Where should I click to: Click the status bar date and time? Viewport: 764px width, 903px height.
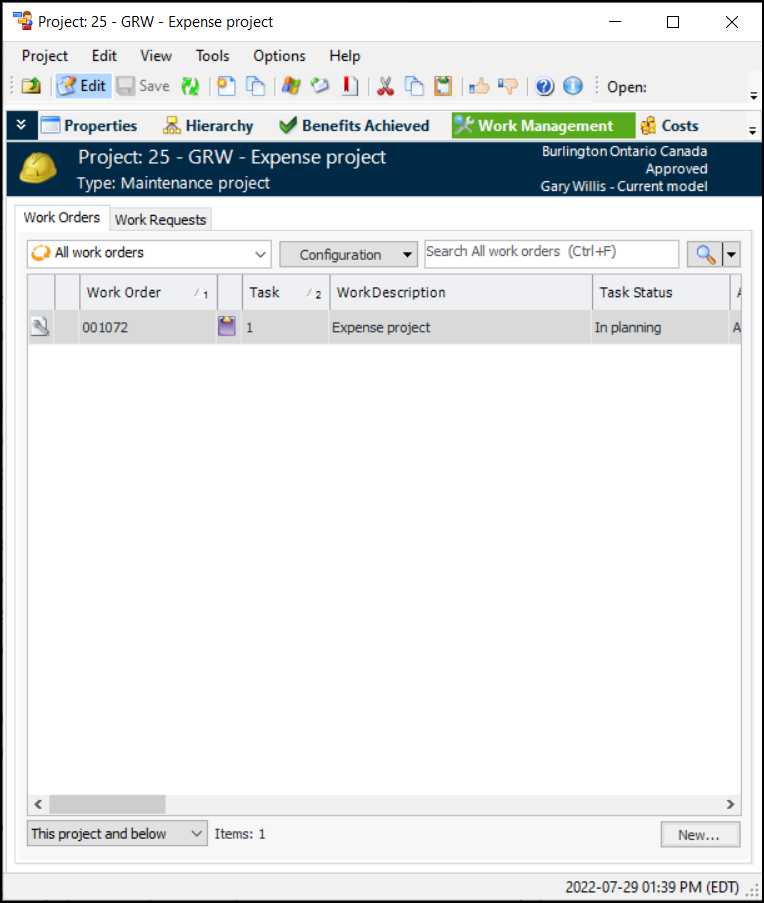[x=652, y=887]
